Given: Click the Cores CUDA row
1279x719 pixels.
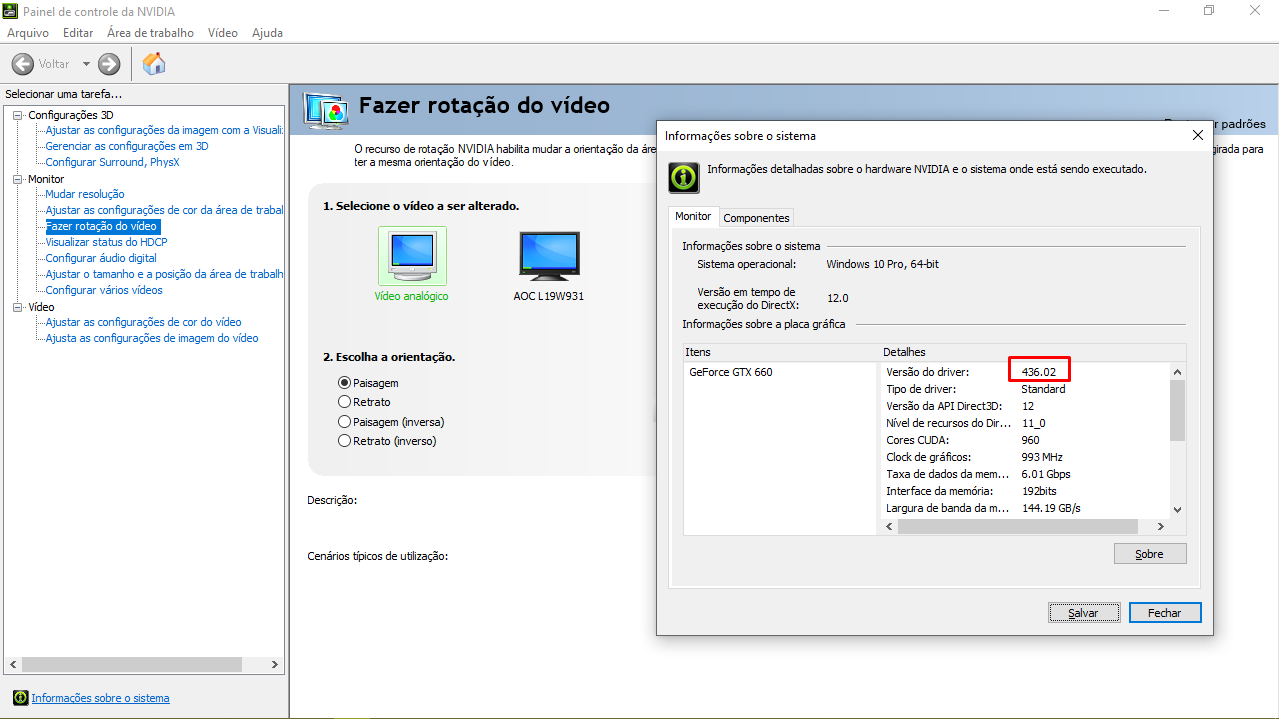Looking at the screenshot, I should [x=1025, y=440].
